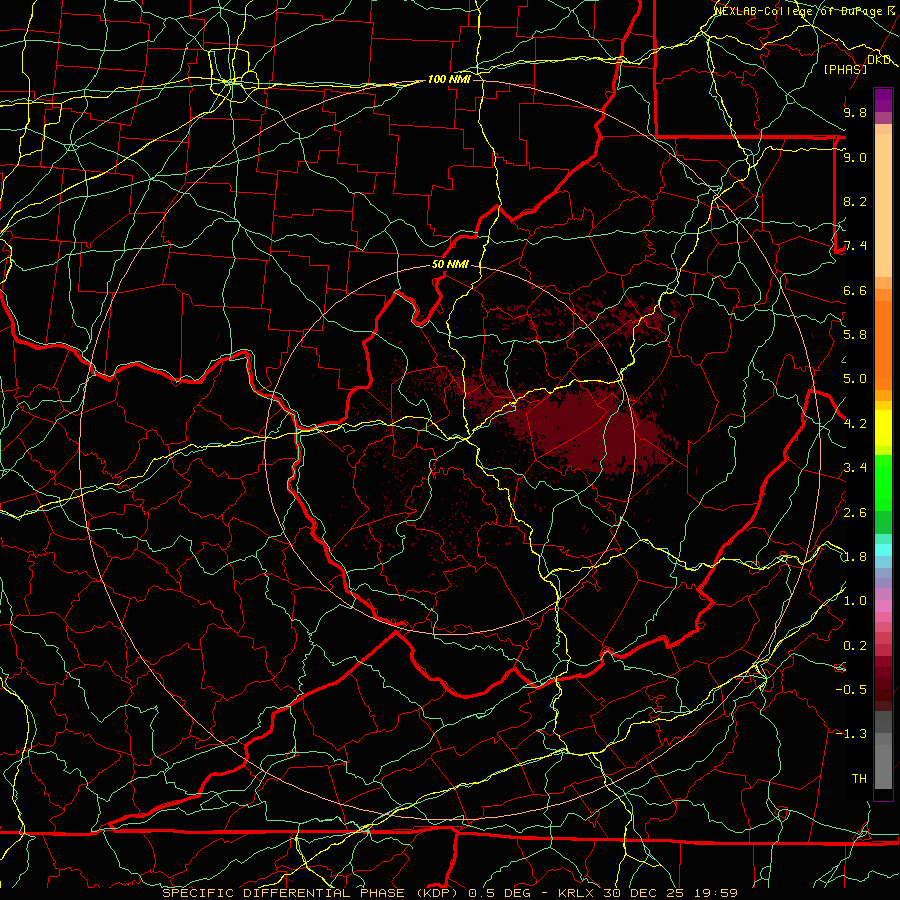Click the -0.5 value on the color scale
The image size is (900, 900).
point(851,690)
